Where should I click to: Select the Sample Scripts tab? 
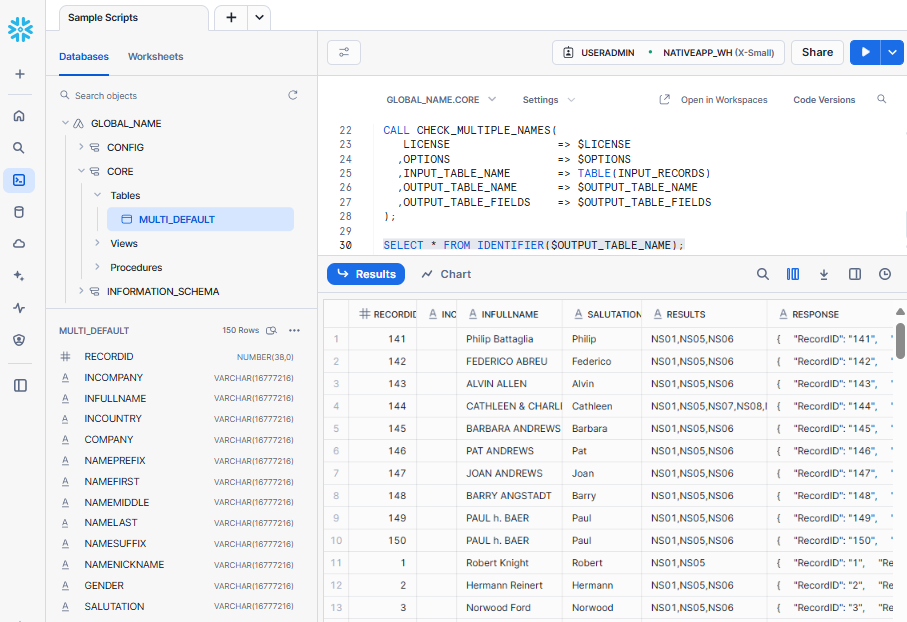pos(134,18)
